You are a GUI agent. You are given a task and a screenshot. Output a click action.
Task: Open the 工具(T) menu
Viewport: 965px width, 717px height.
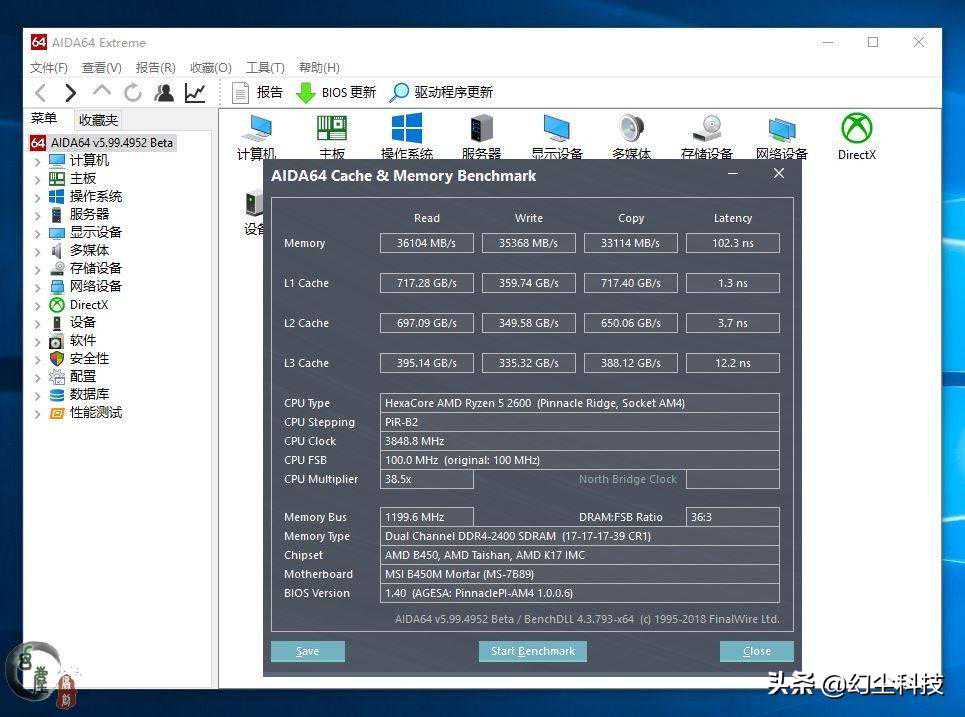coord(265,68)
